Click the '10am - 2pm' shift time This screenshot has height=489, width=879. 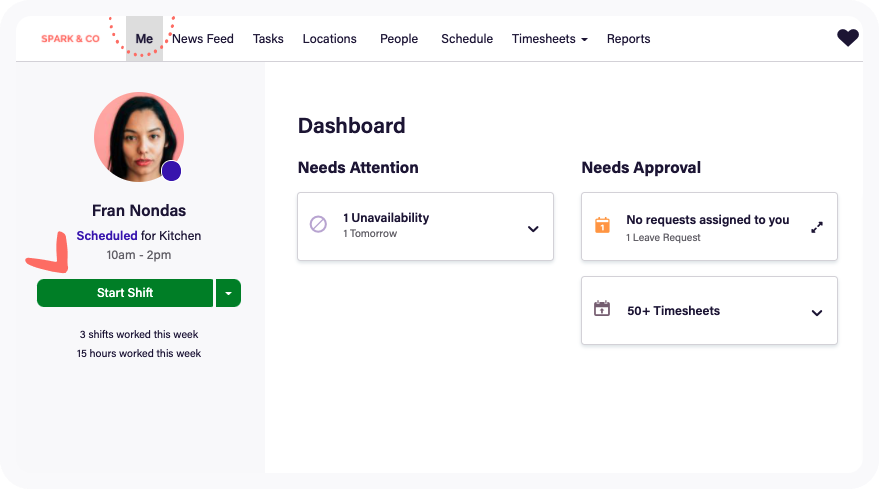coord(139,255)
